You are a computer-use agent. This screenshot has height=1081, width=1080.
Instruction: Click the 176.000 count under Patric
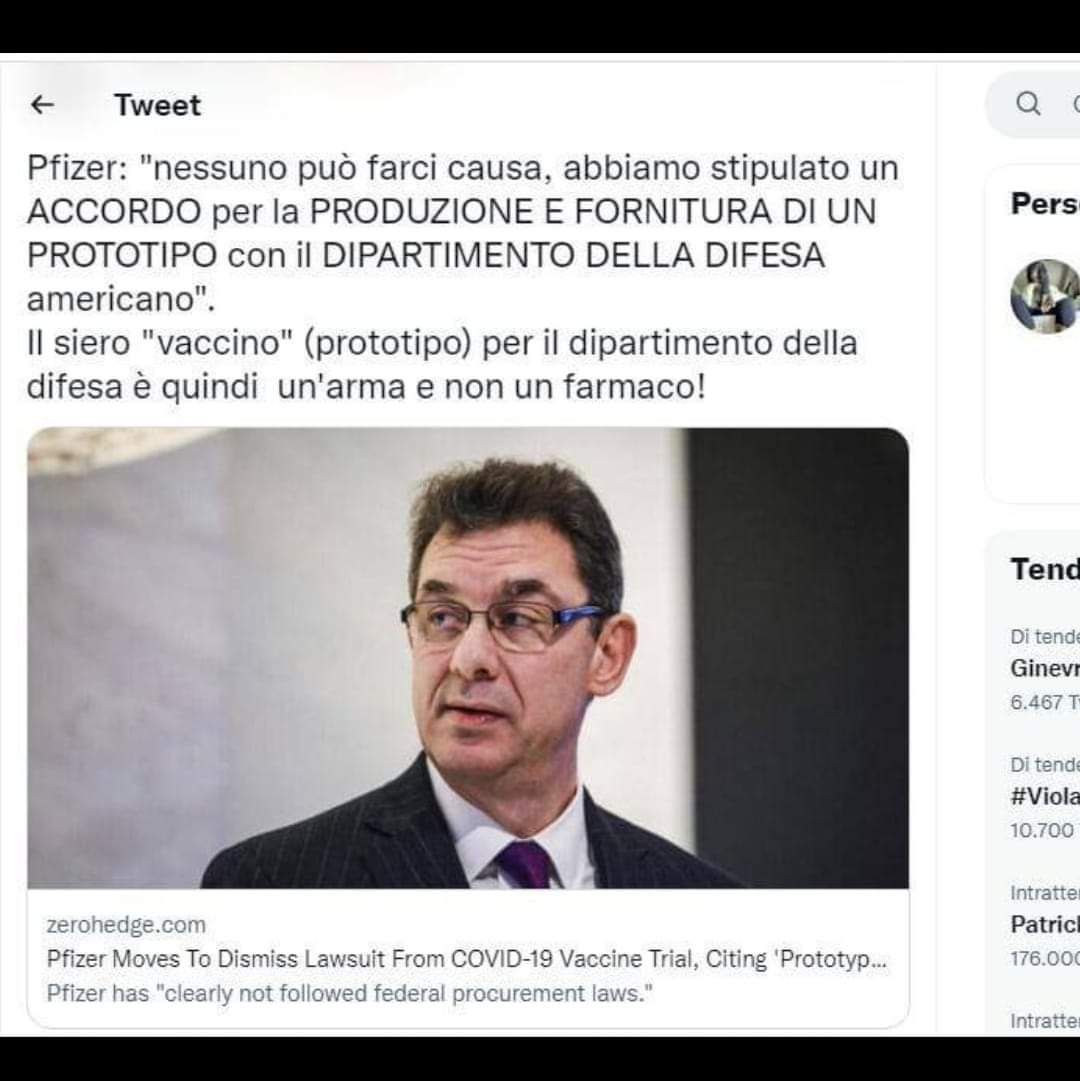pyautogui.click(x=1045, y=958)
